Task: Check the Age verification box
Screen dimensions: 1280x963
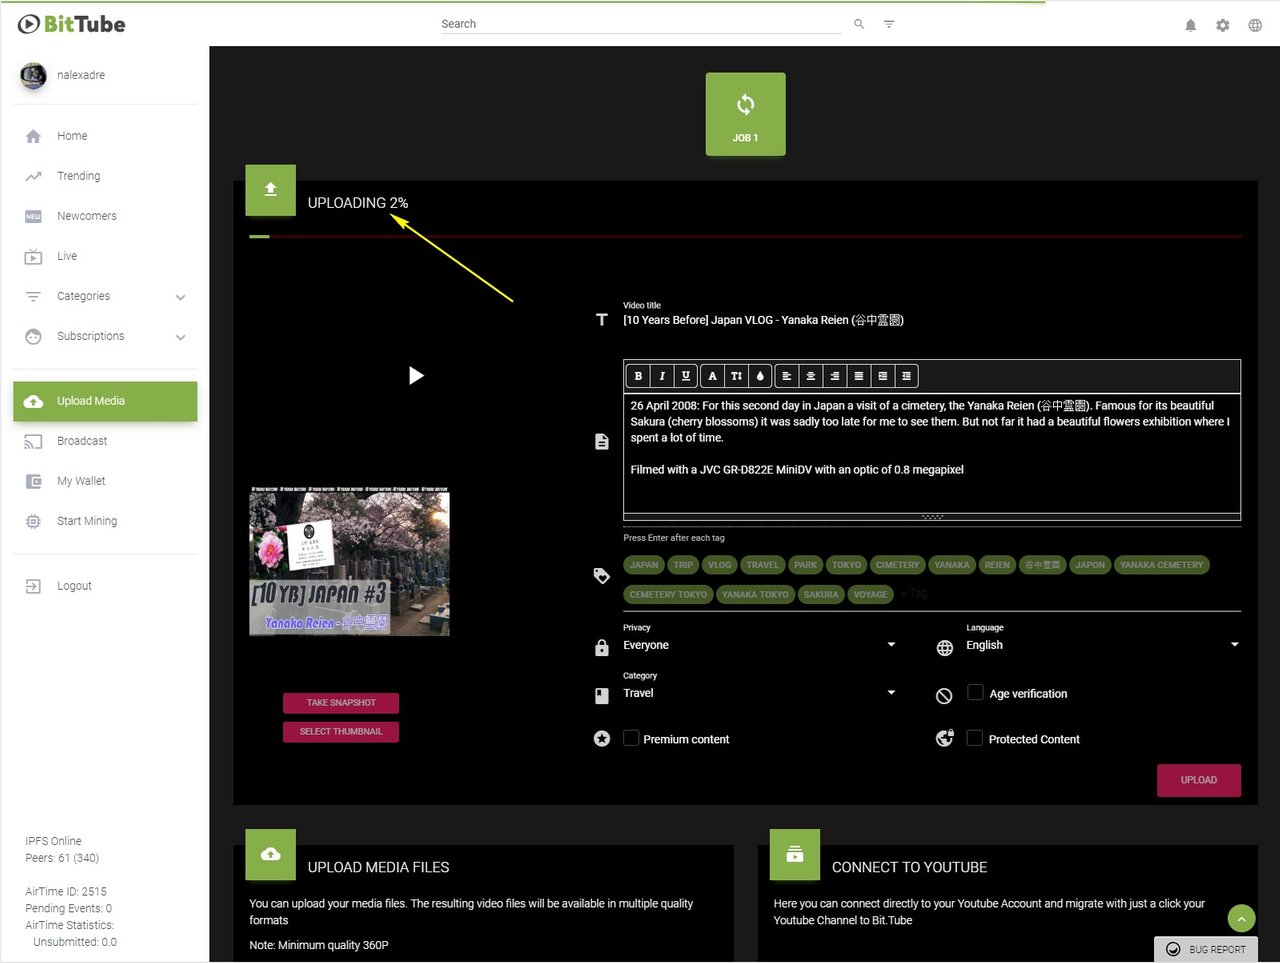Action: (975, 692)
